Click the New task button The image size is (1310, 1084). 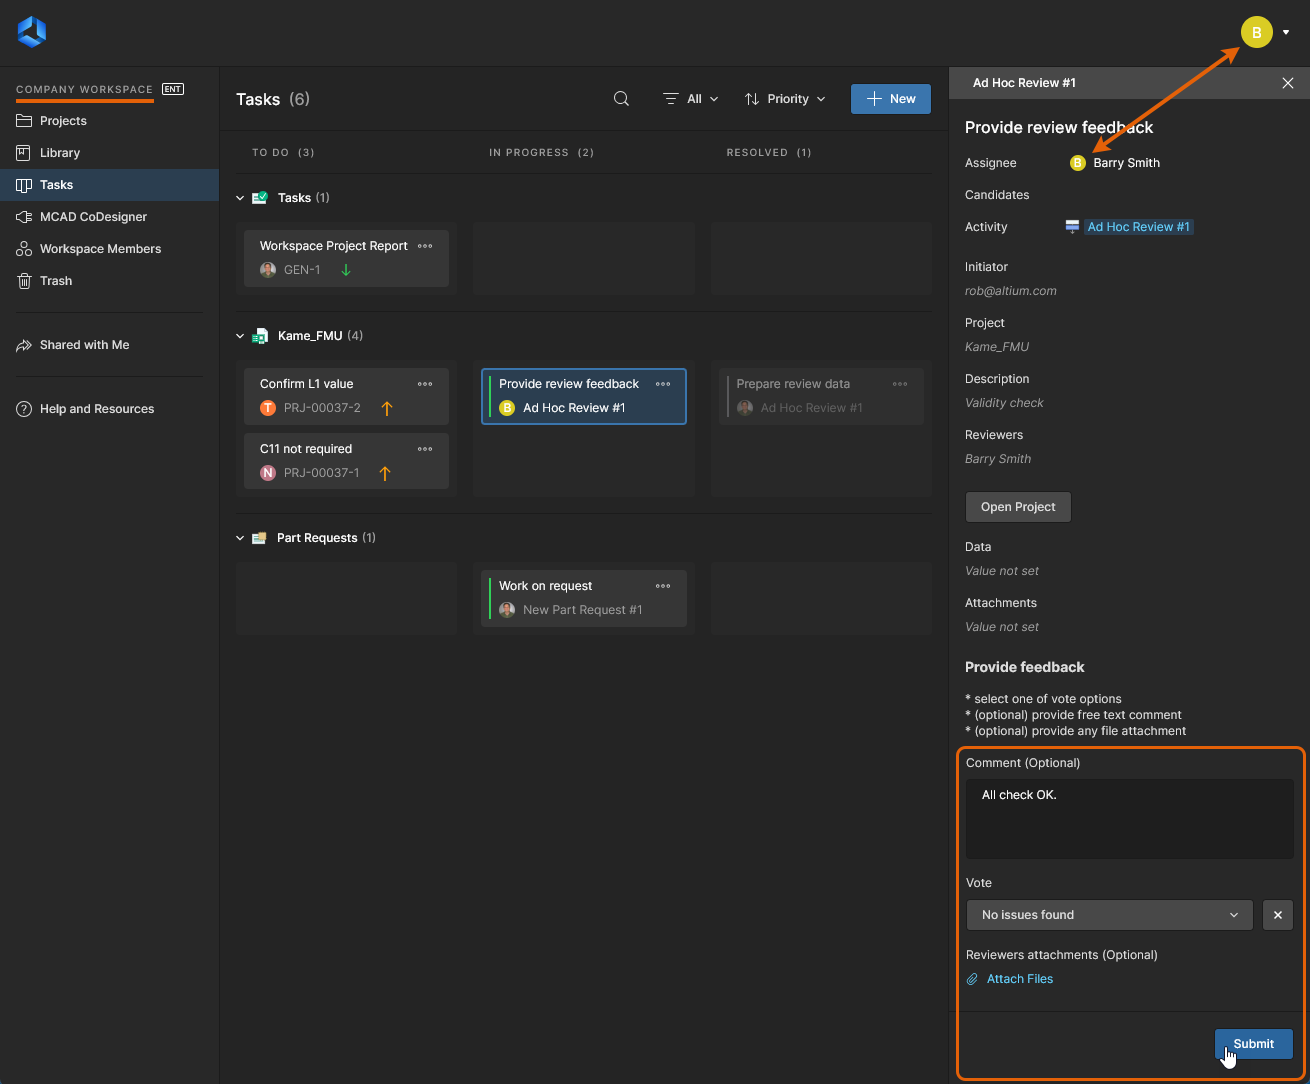tap(891, 99)
